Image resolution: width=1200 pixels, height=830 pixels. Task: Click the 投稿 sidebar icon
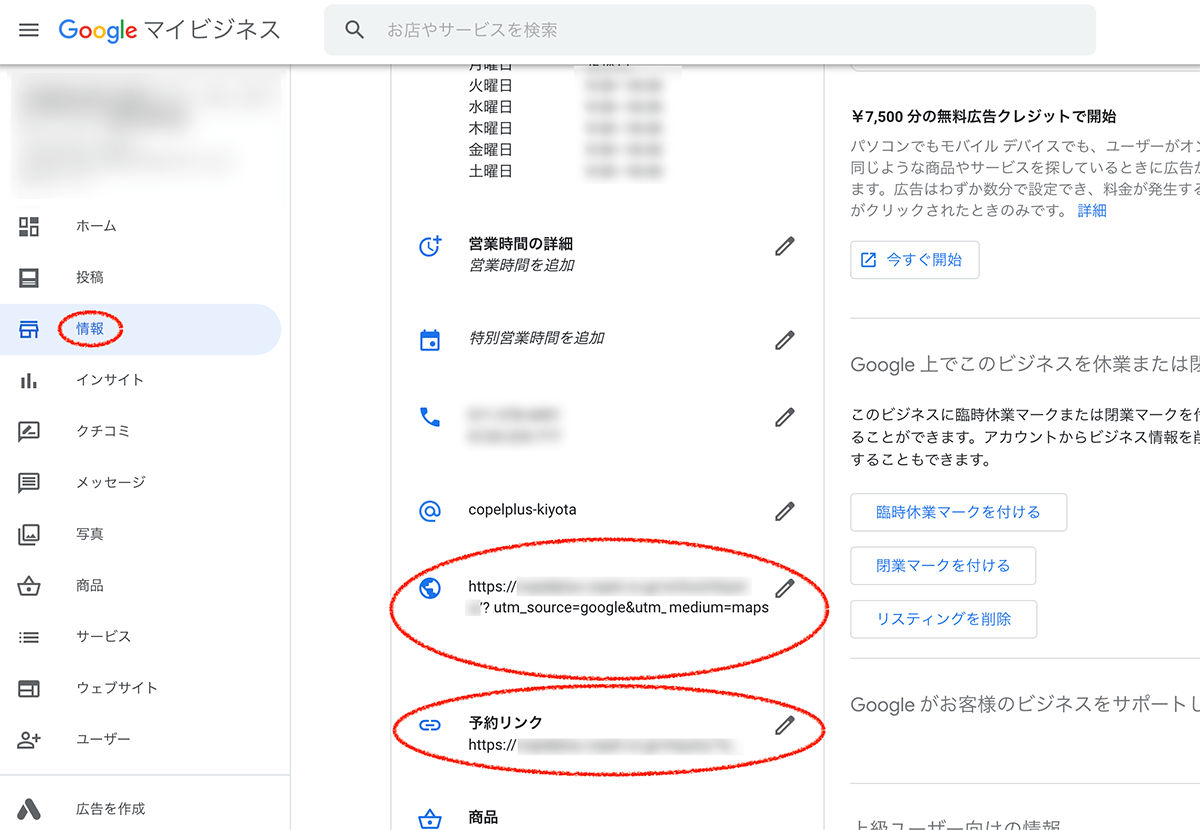(29, 278)
